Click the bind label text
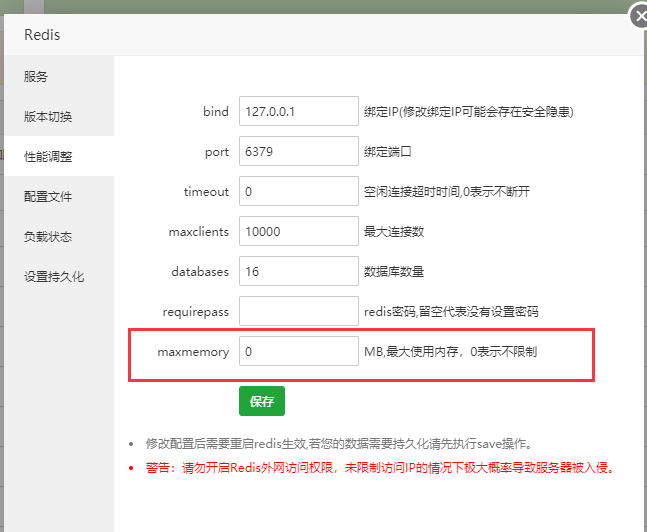The height and width of the screenshot is (532, 647). tap(216, 111)
